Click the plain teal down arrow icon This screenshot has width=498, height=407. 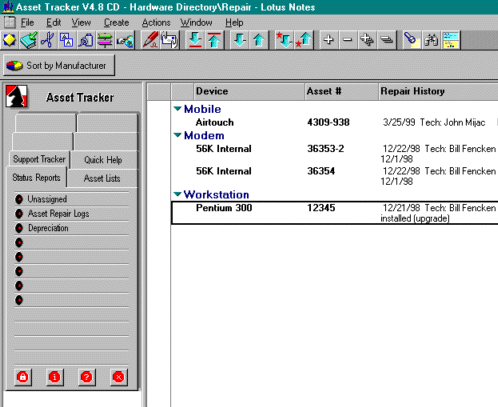240,40
